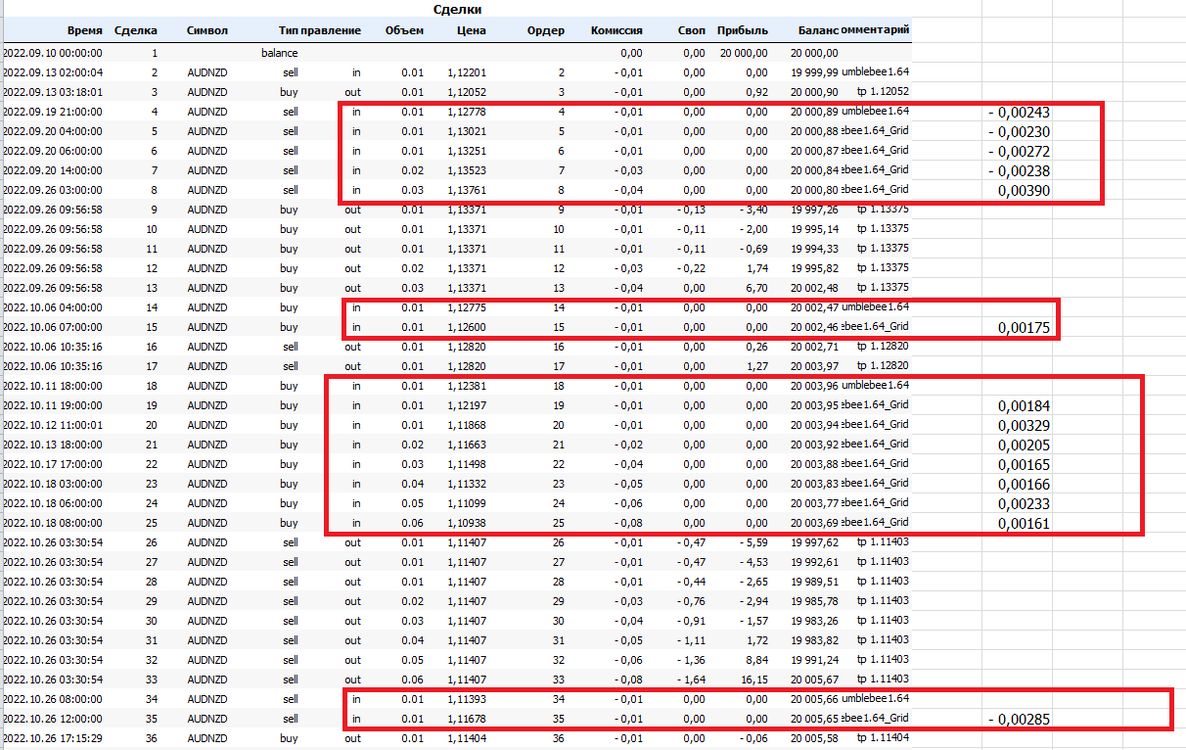This screenshot has width=1186, height=750.
Task: Select price cell 1,11404
Action: point(467,739)
